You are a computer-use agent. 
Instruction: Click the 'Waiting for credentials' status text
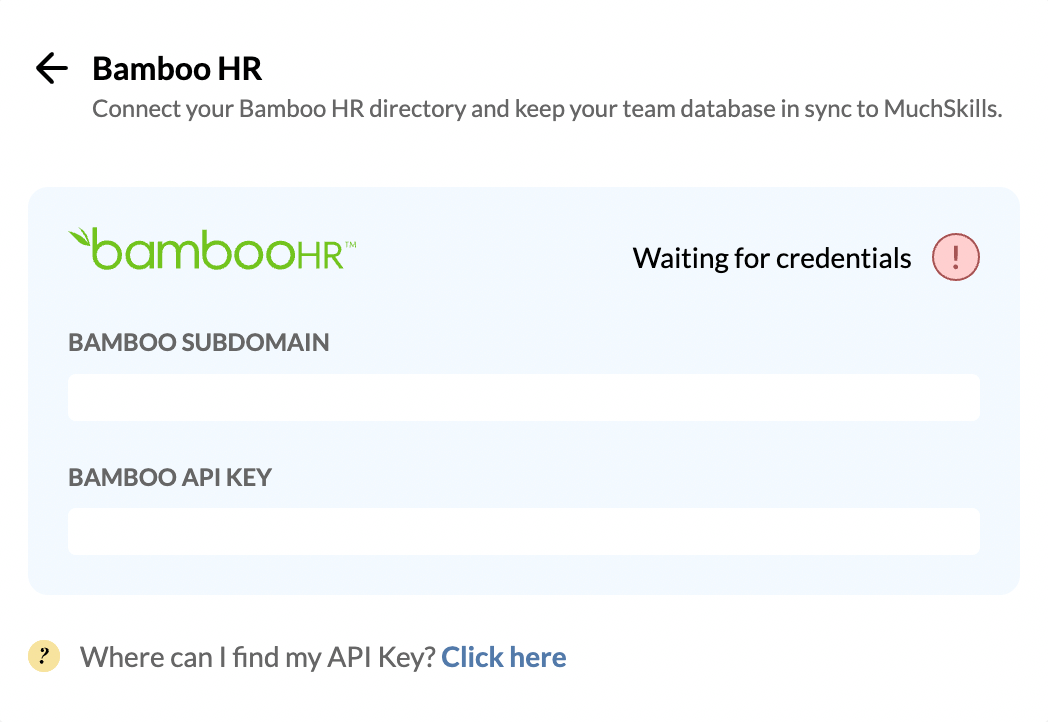[x=772, y=258]
